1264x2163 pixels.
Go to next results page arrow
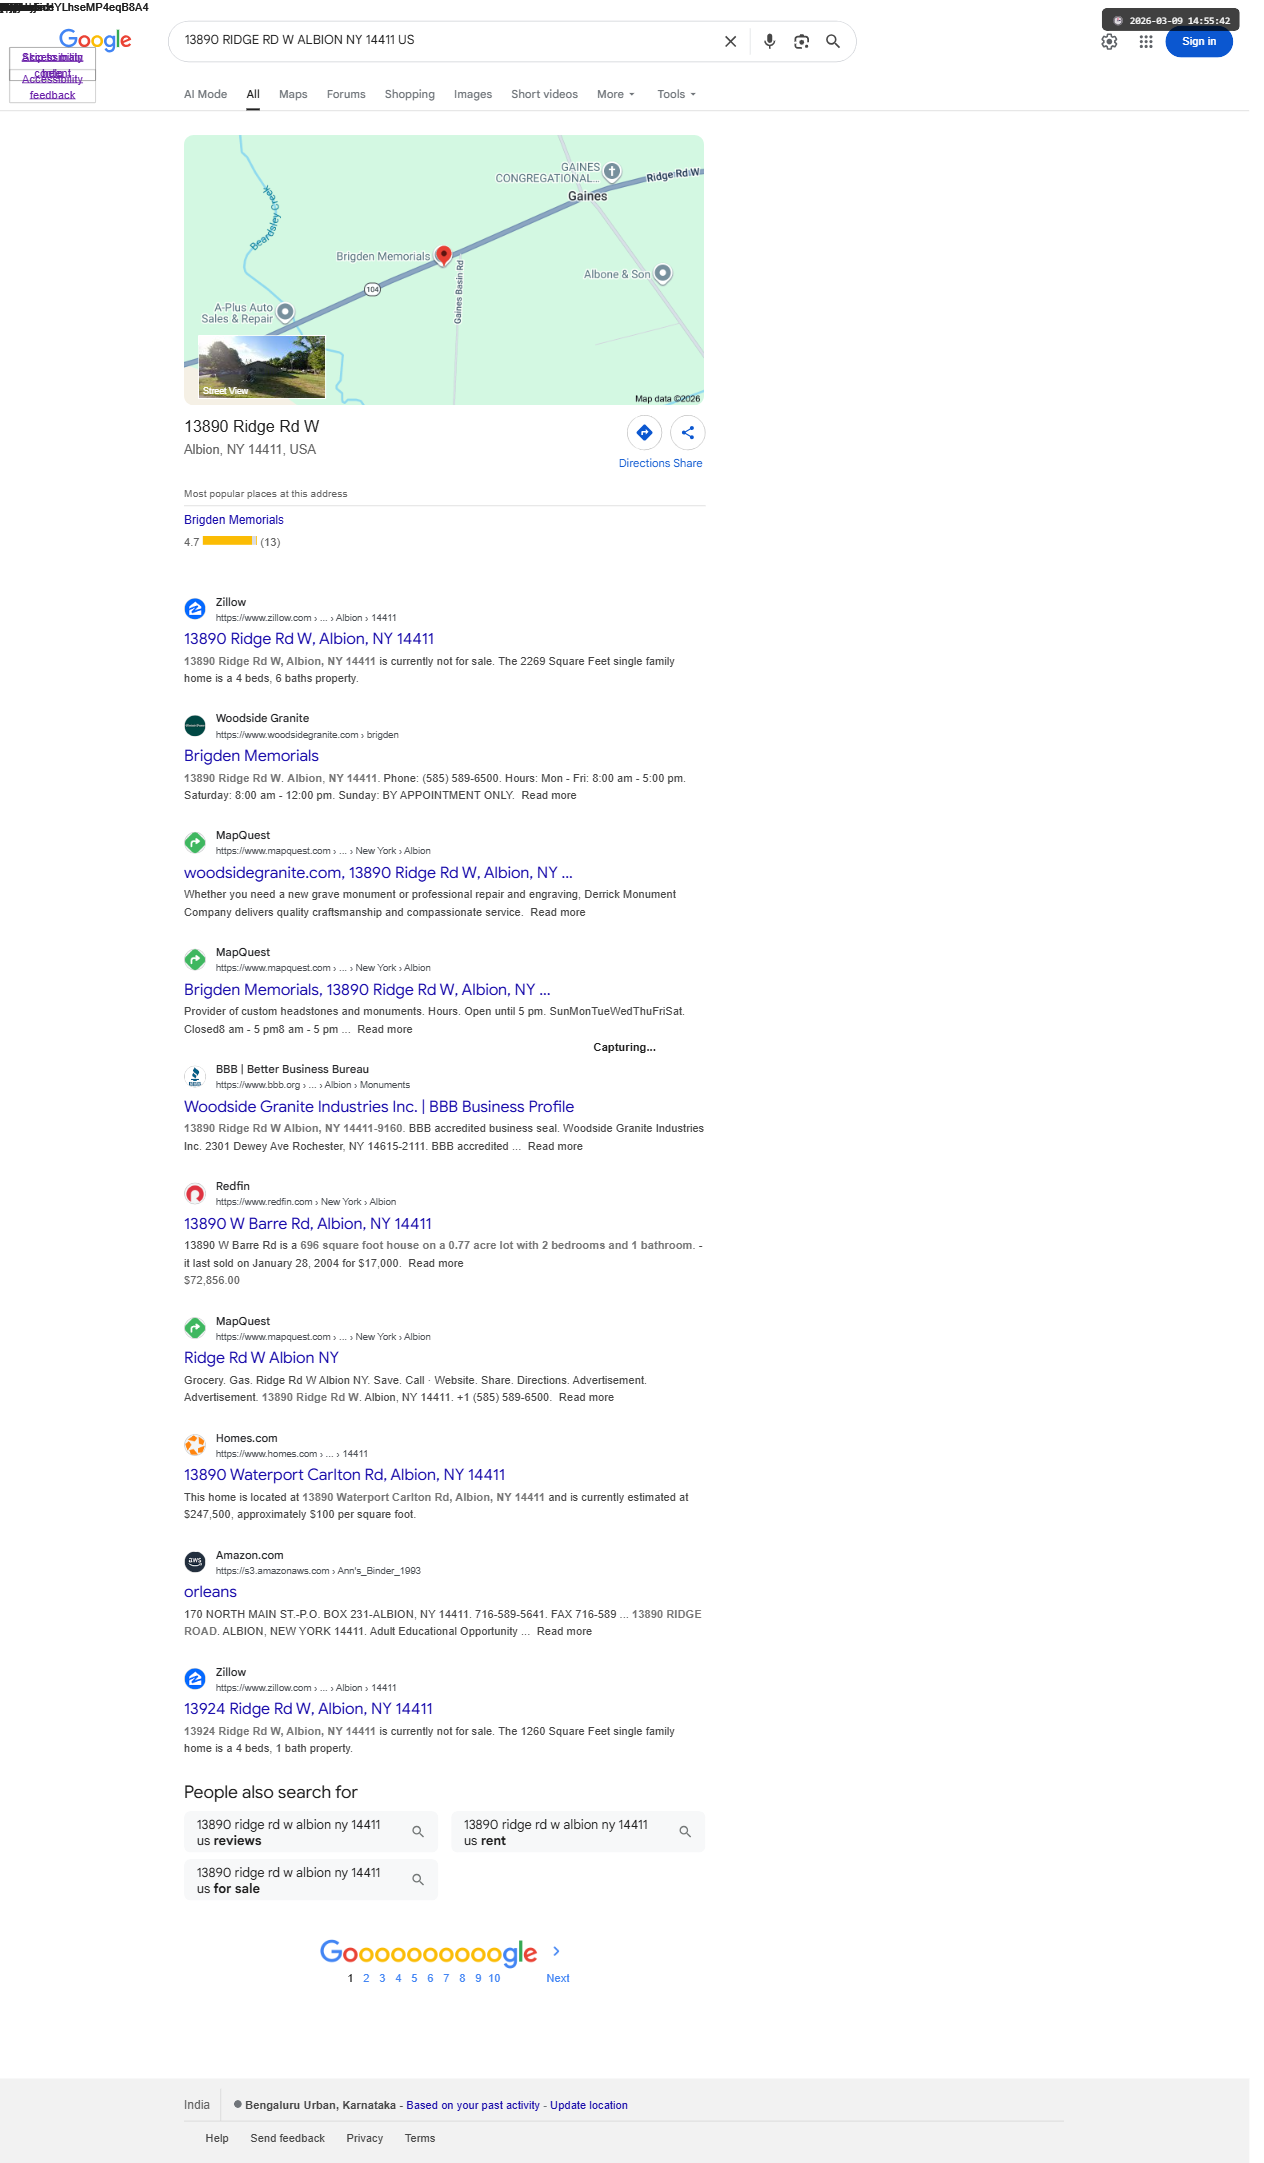click(557, 1951)
